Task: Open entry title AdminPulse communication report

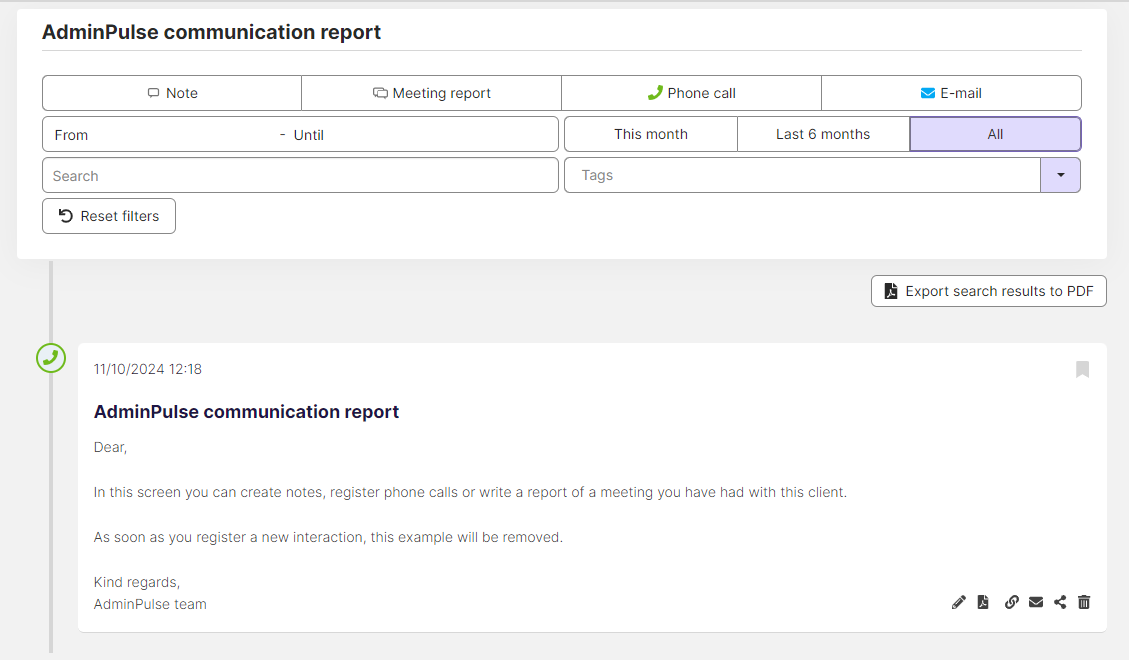Action: click(x=246, y=412)
